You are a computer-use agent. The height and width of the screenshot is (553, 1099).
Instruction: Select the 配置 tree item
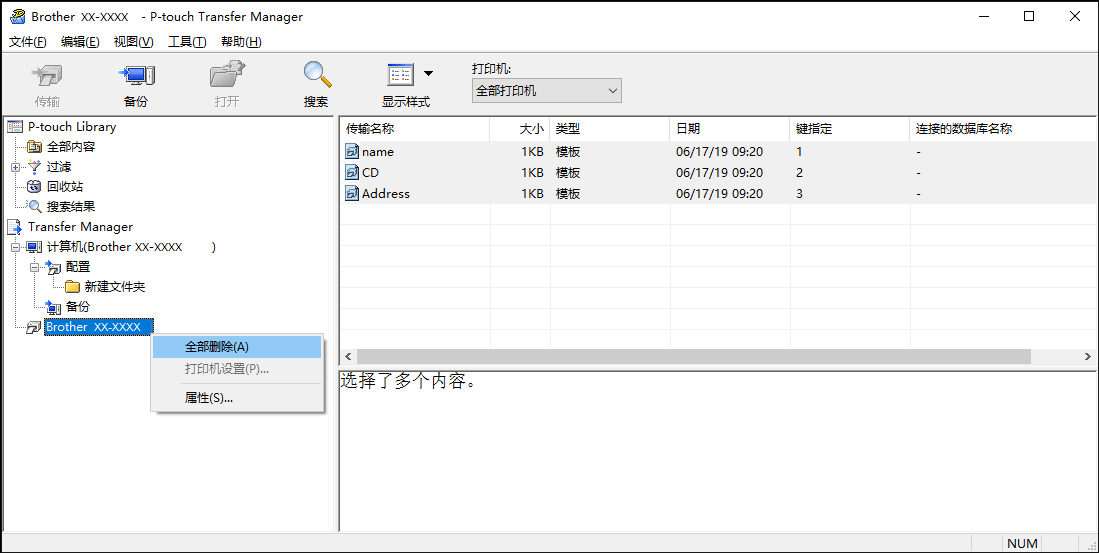[x=78, y=267]
